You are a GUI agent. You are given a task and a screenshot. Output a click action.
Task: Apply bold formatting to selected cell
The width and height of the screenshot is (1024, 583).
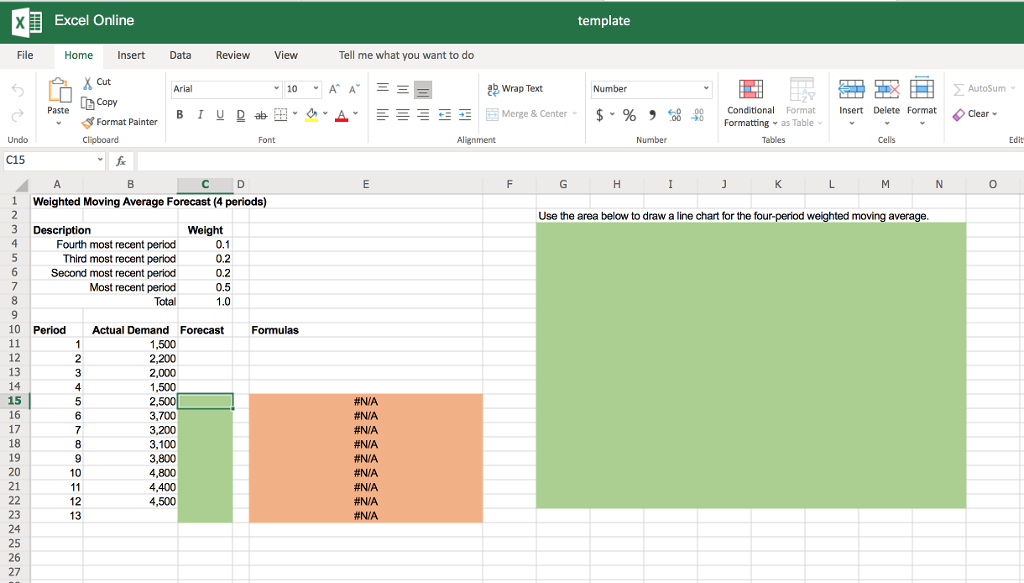tap(180, 115)
